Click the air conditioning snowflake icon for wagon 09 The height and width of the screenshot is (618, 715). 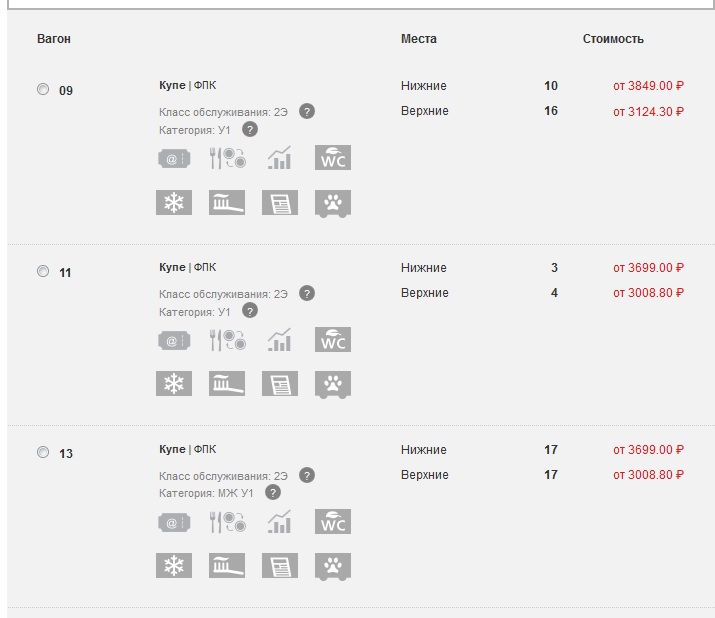tap(173, 203)
